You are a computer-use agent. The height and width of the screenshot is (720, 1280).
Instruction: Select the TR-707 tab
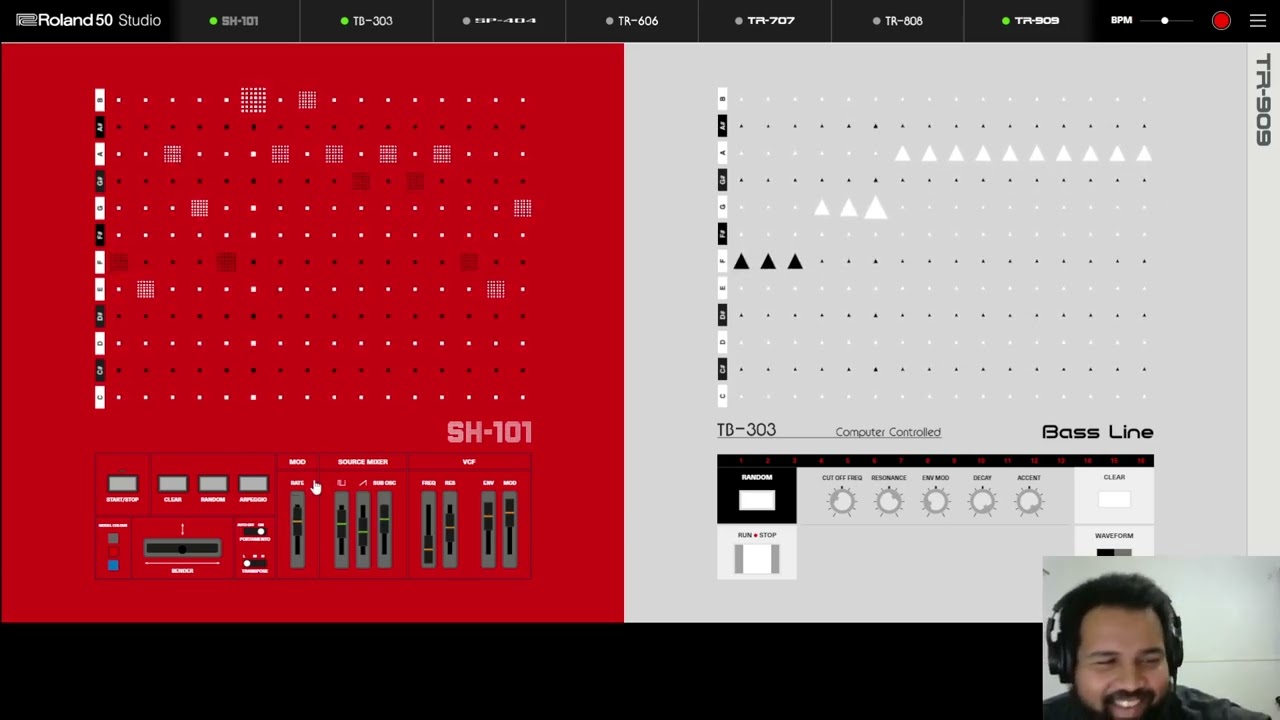764,20
